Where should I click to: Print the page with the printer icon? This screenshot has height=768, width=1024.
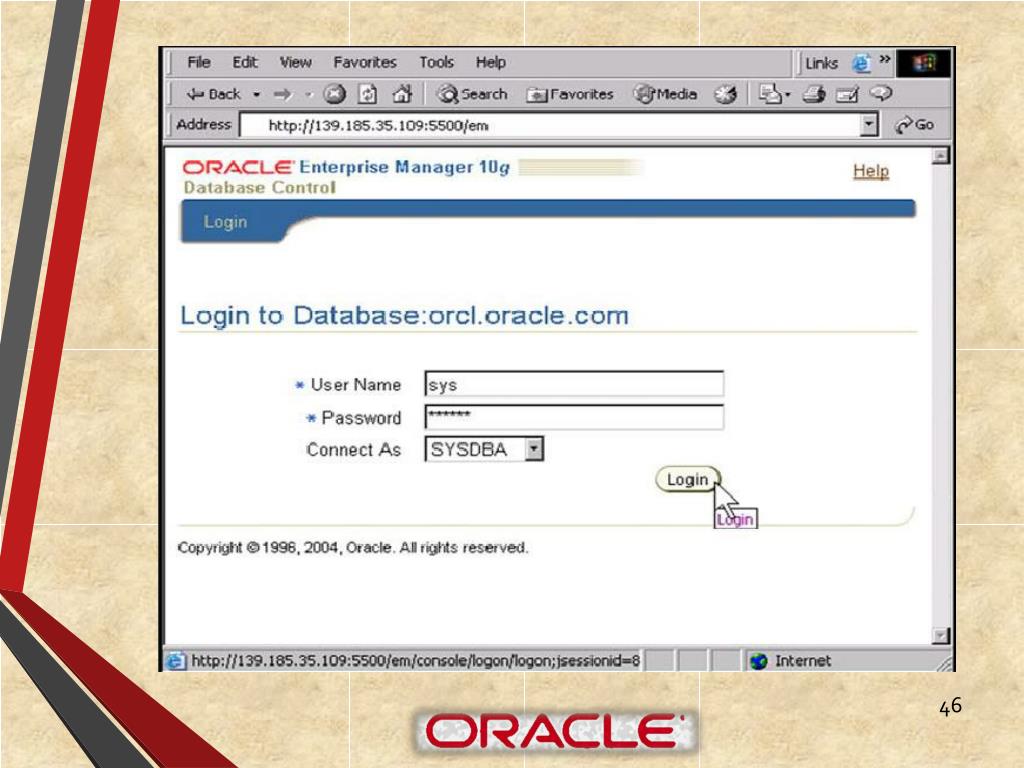[814, 95]
